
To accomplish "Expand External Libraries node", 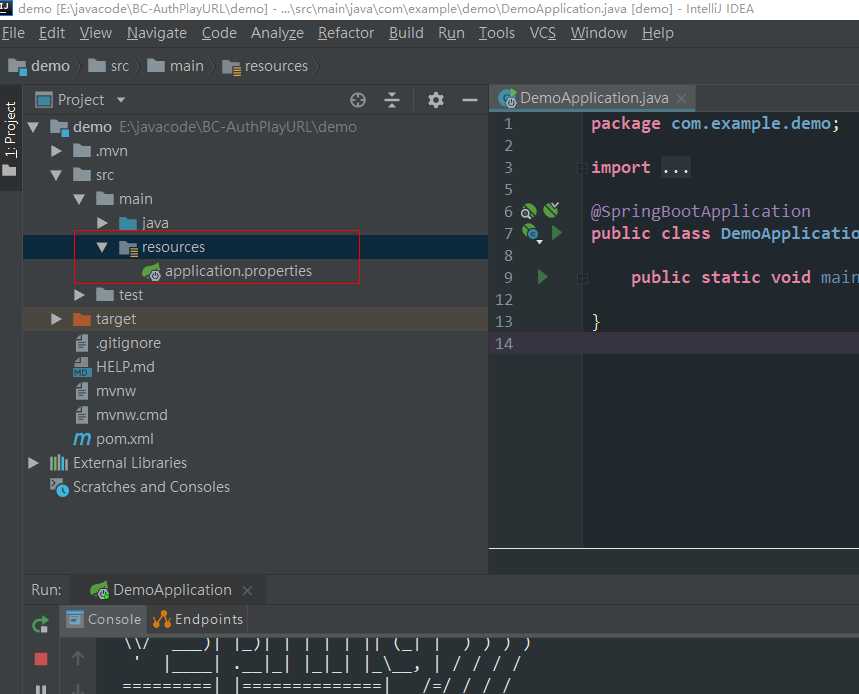I will click(34, 463).
